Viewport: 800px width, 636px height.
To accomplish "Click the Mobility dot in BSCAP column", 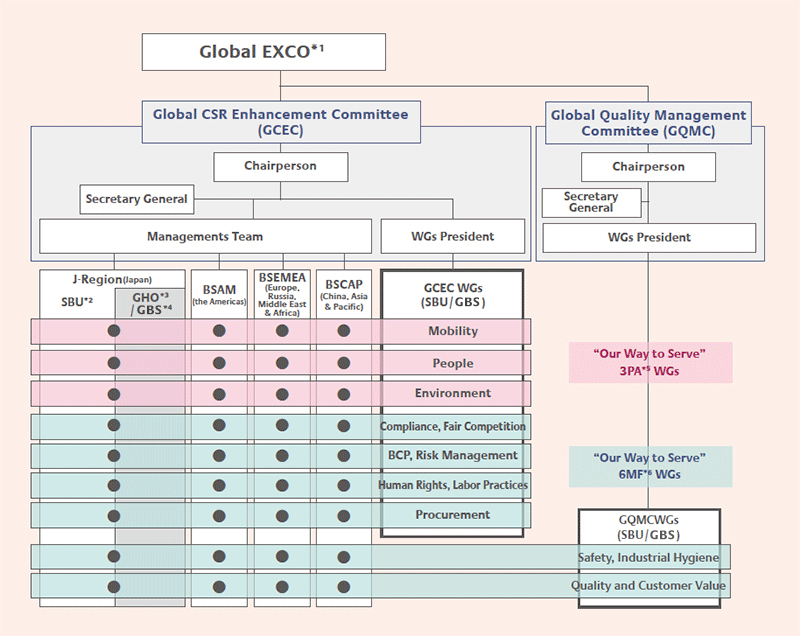I will pyautogui.click(x=344, y=330).
